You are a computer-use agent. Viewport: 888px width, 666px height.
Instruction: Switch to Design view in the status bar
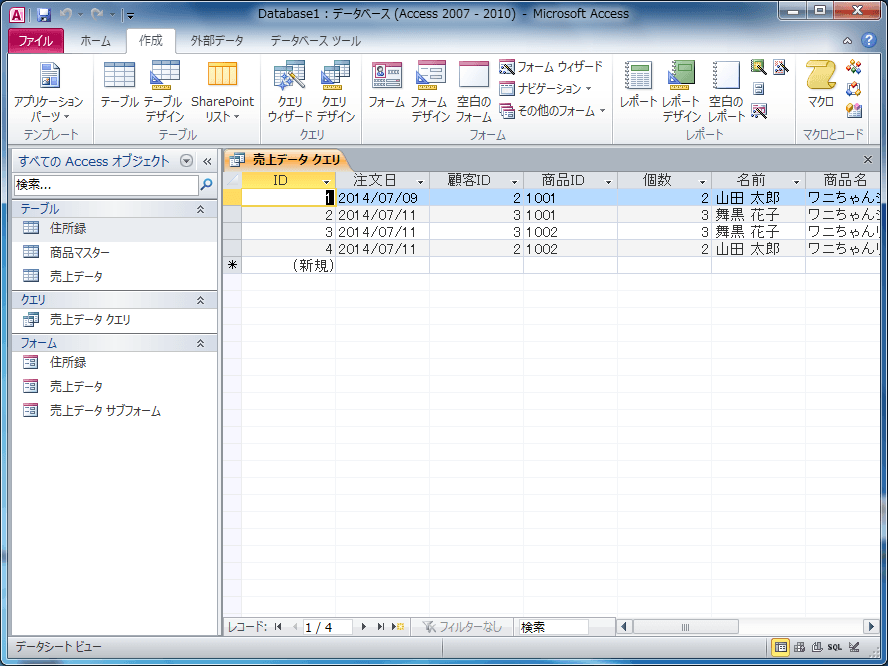(x=854, y=647)
